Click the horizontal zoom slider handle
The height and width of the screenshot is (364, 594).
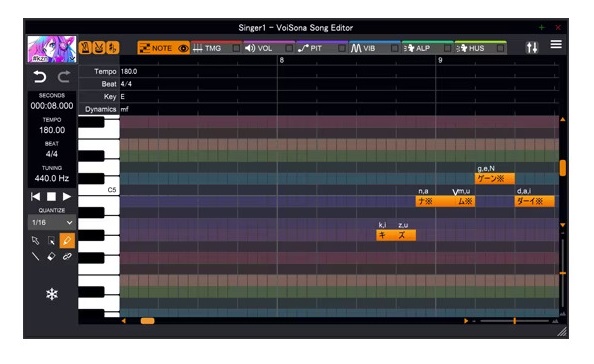coord(514,321)
